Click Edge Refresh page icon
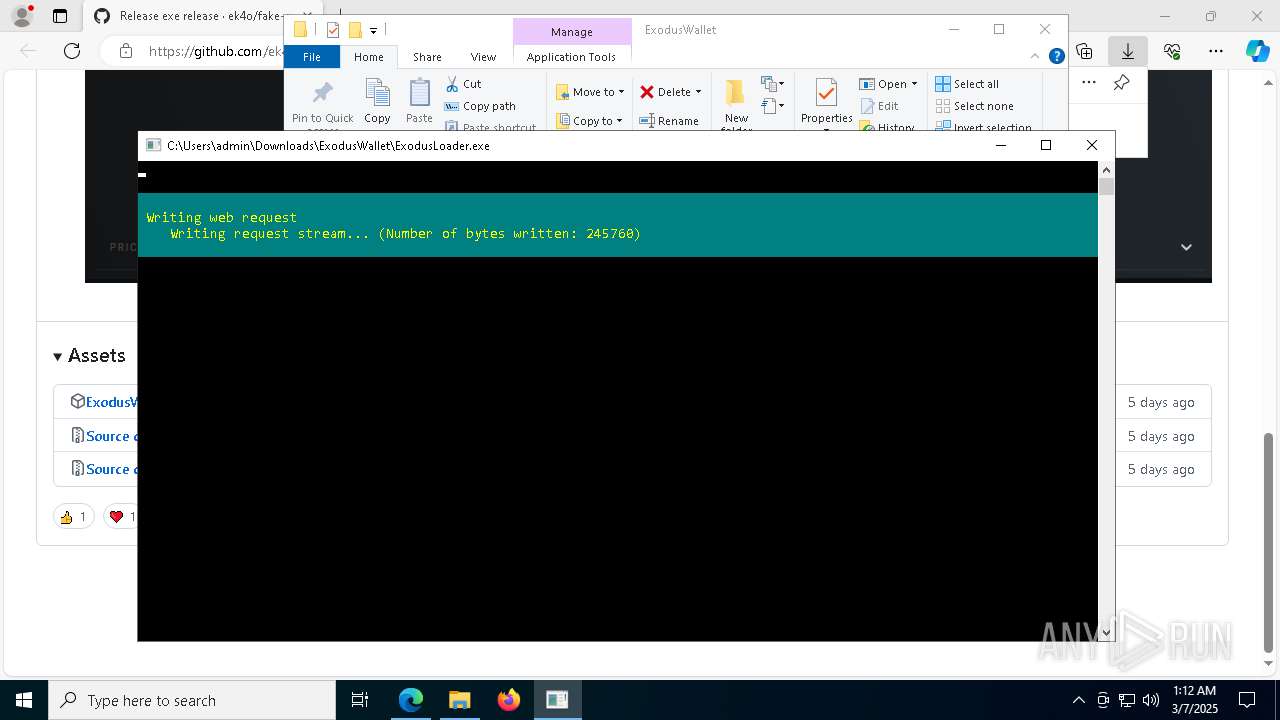1280x720 pixels. tap(72, 51)
